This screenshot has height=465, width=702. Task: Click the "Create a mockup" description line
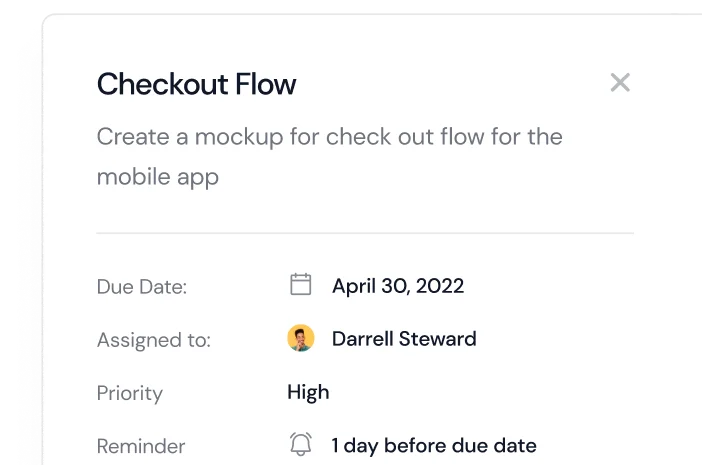point(329,137)
